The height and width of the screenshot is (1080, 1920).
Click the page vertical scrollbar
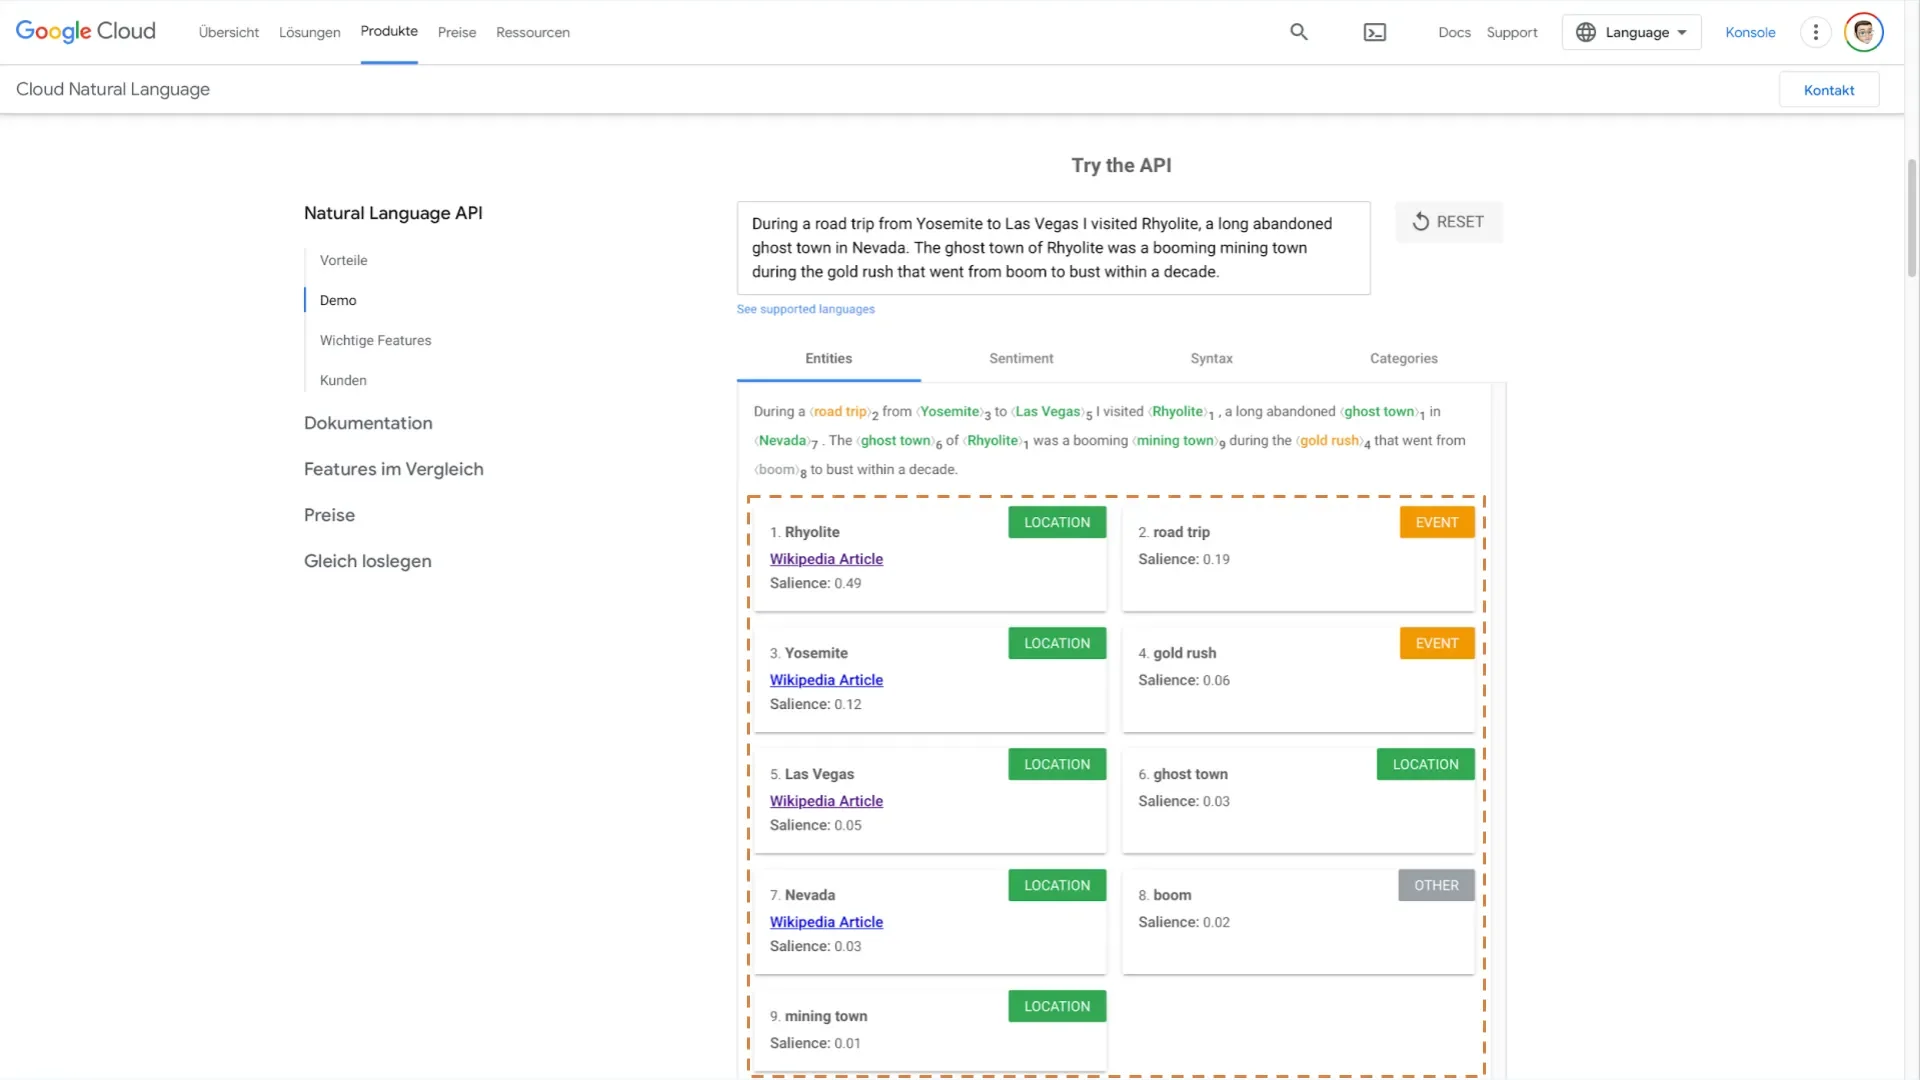(x=1911, y=217)
